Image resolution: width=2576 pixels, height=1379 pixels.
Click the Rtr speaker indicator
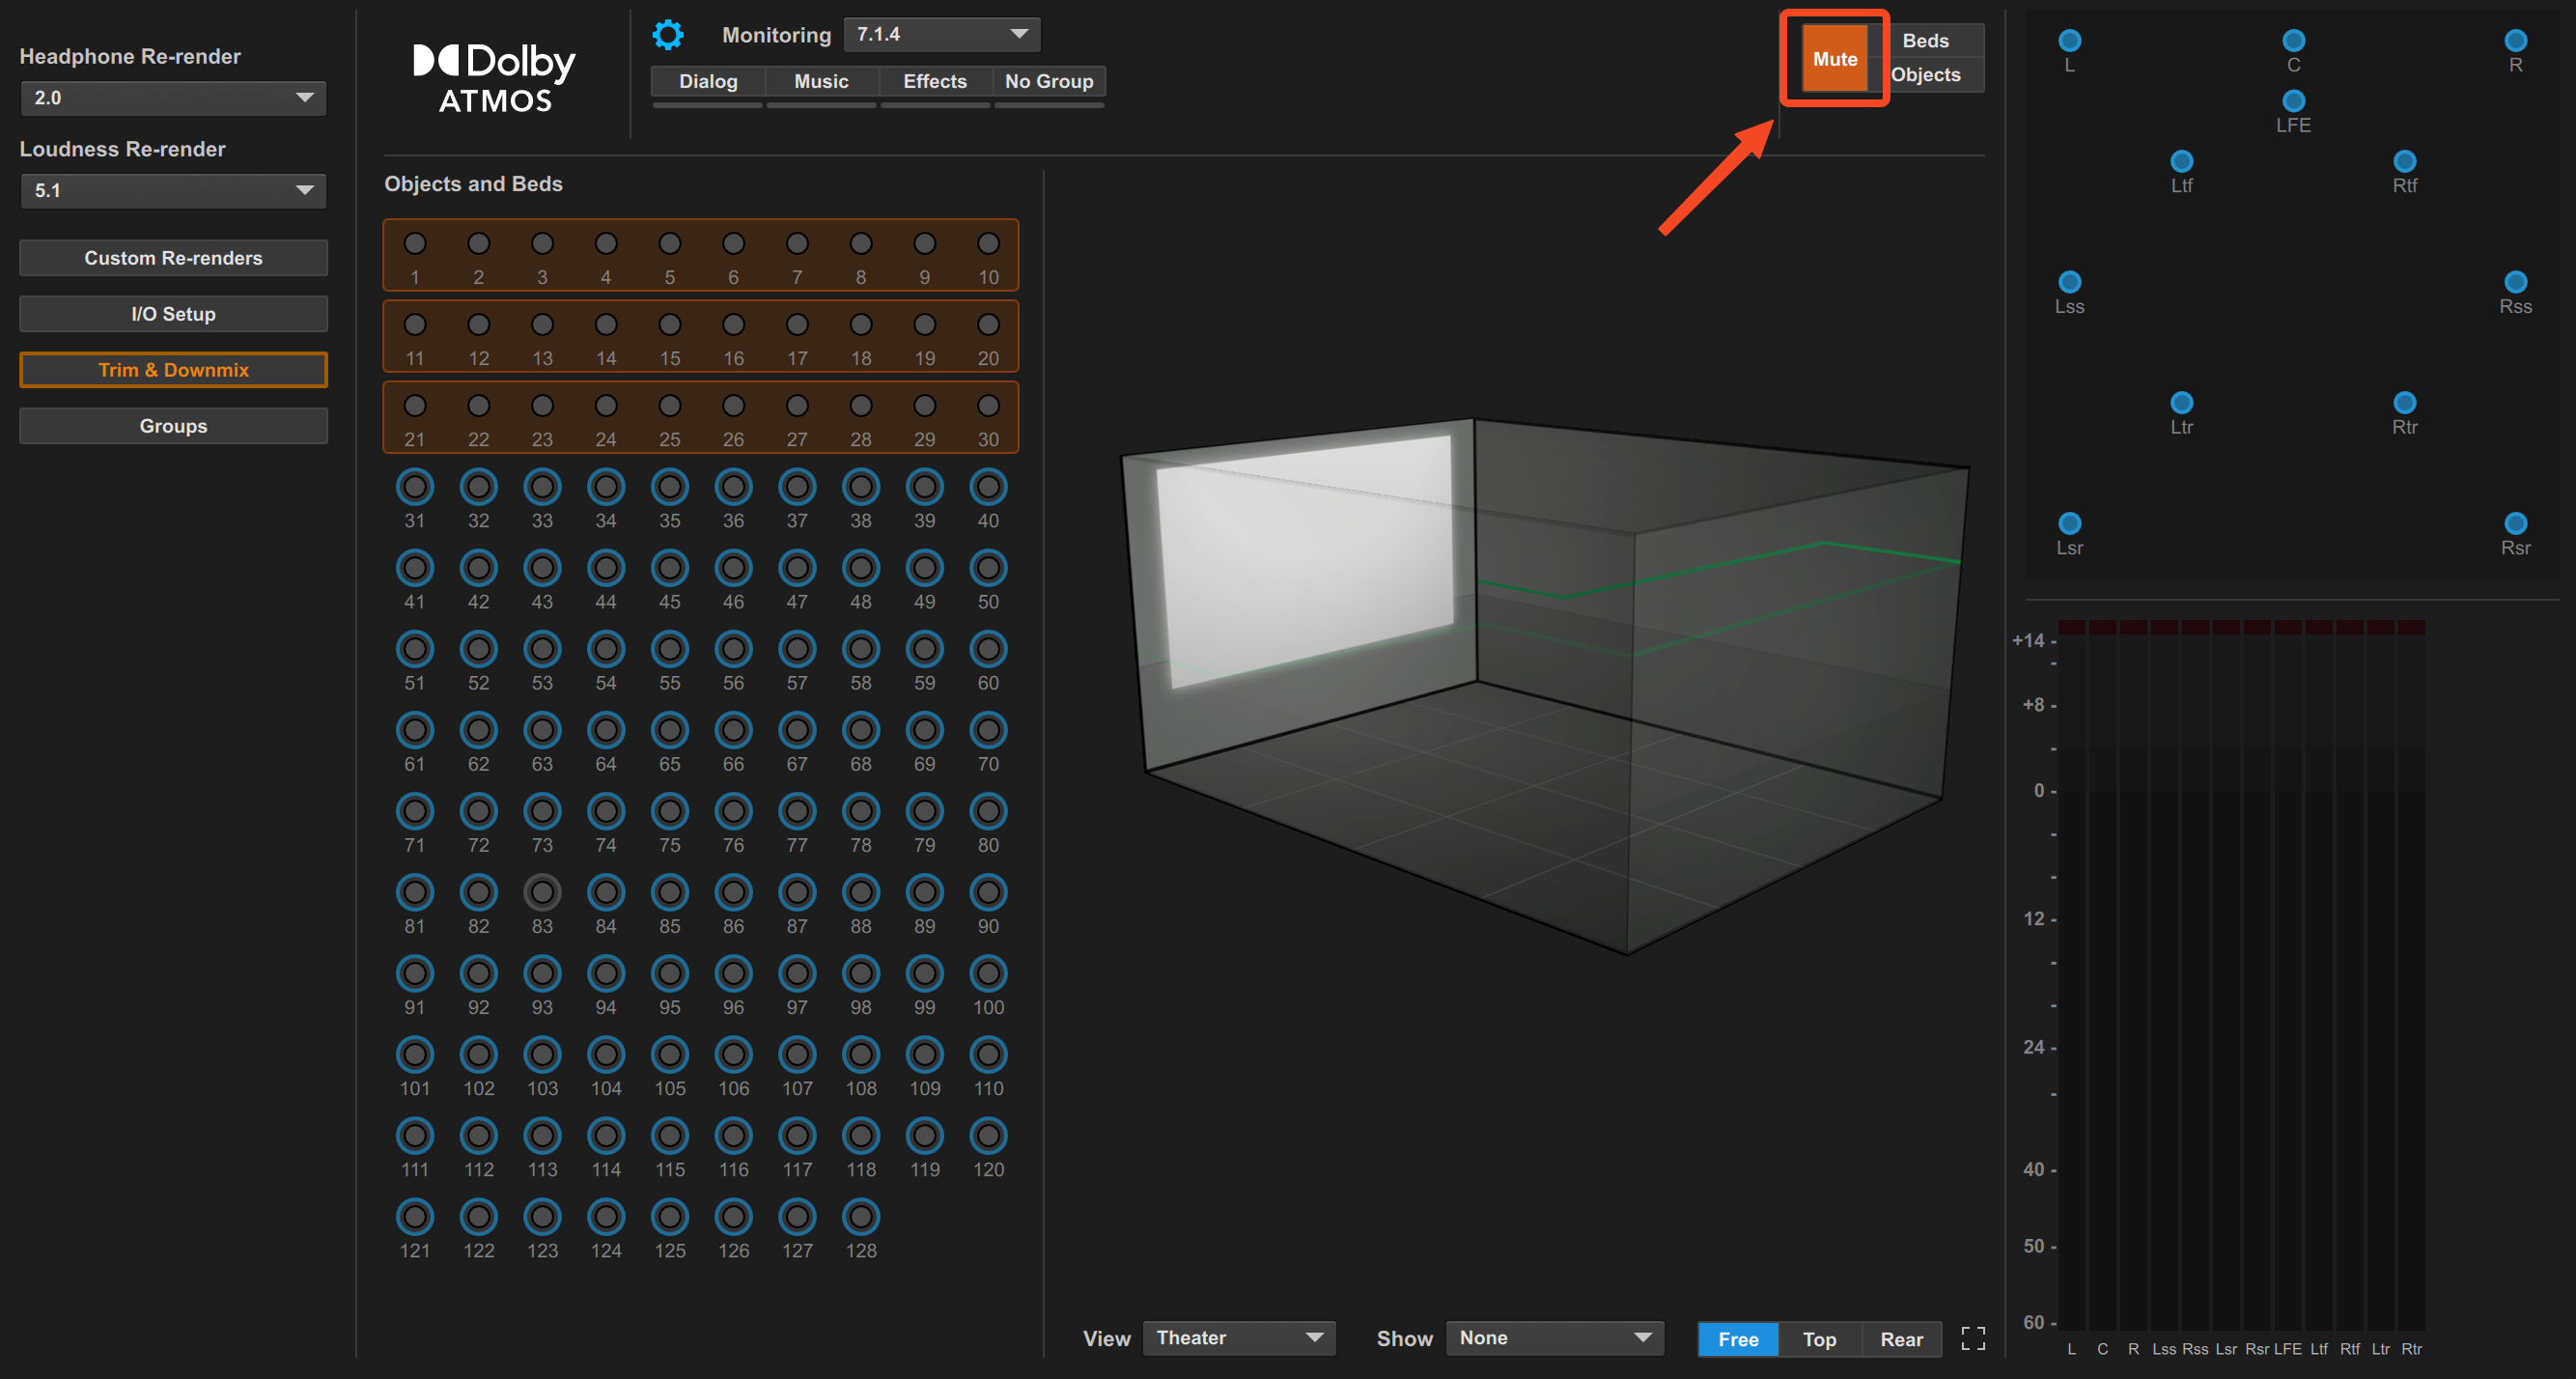click(x=2404, y=404)
